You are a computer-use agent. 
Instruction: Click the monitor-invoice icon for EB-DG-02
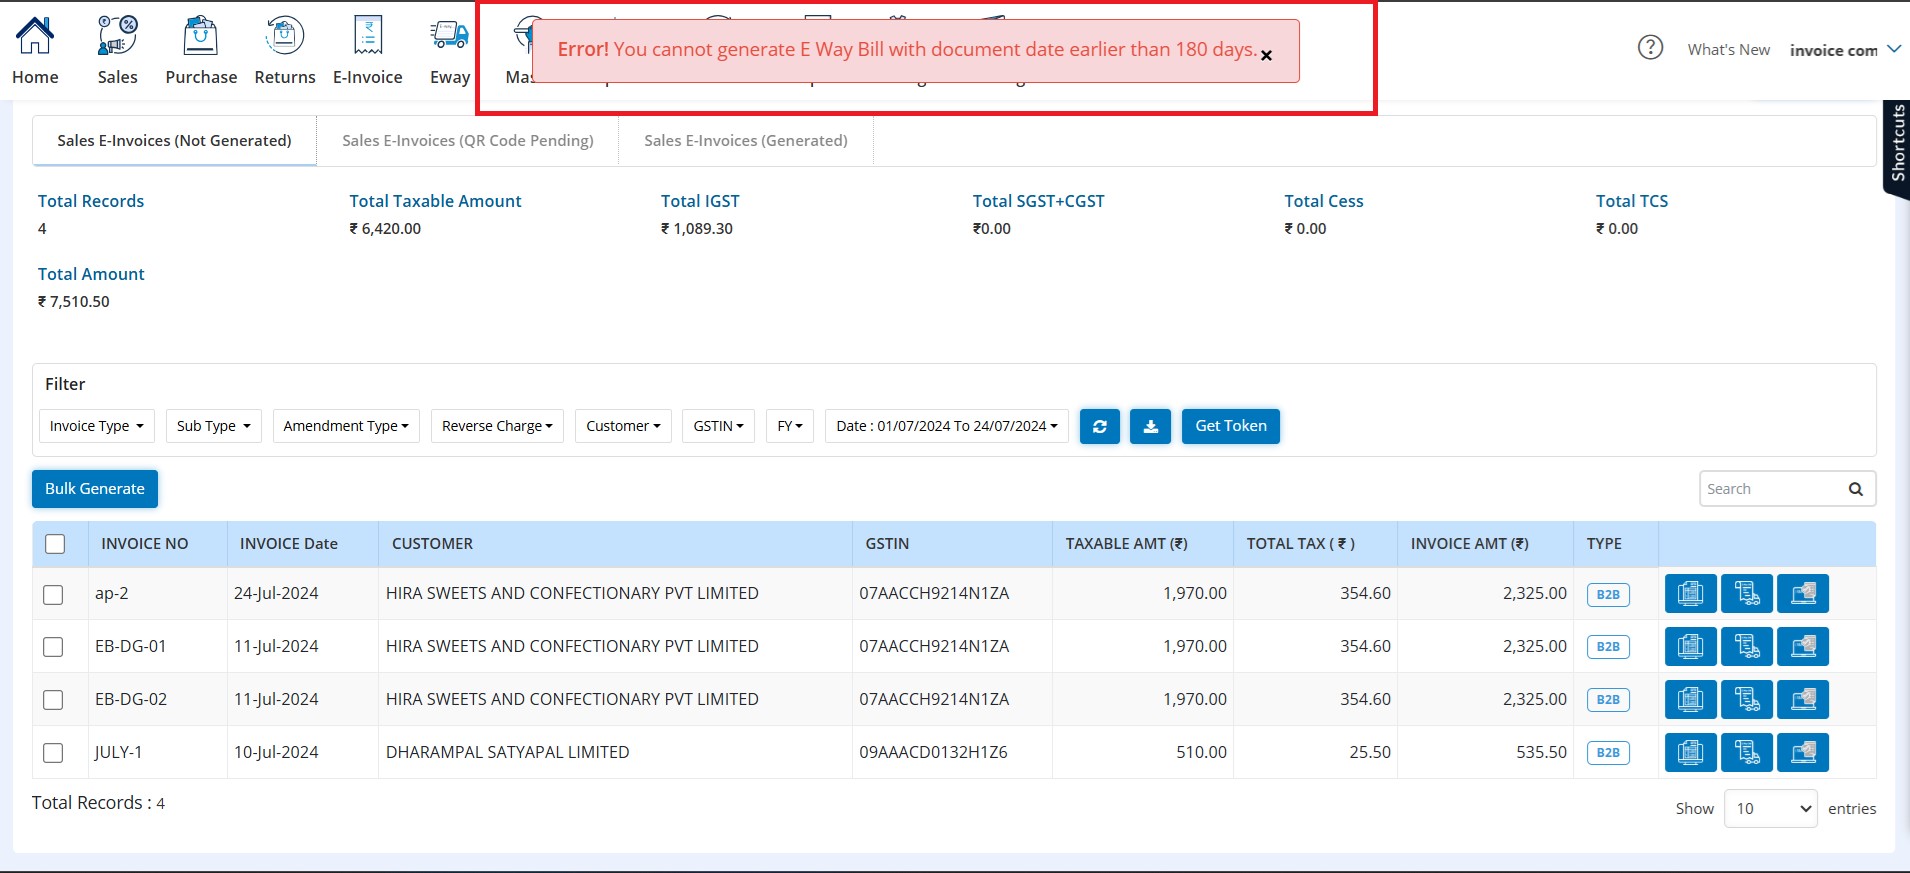pos(1691,699)
